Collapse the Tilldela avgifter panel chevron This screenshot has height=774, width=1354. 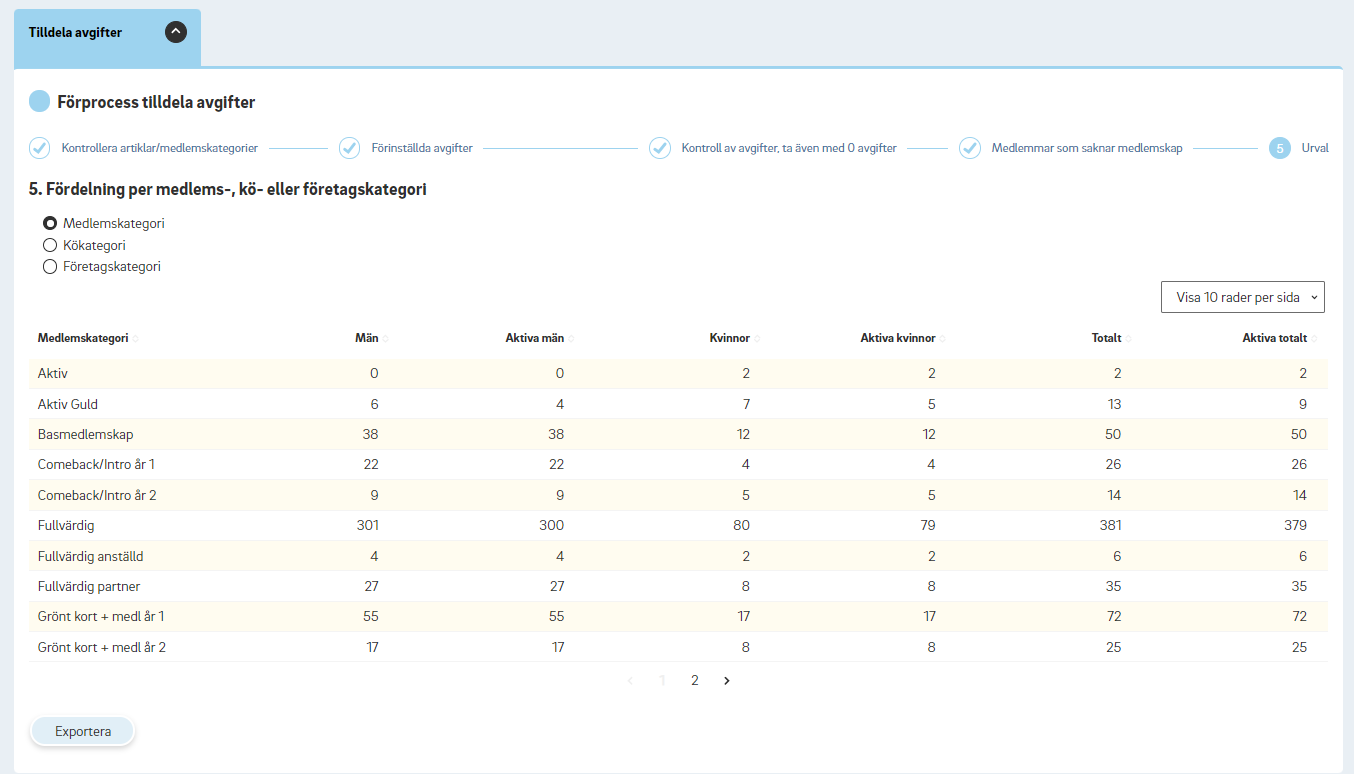point(176,32)
